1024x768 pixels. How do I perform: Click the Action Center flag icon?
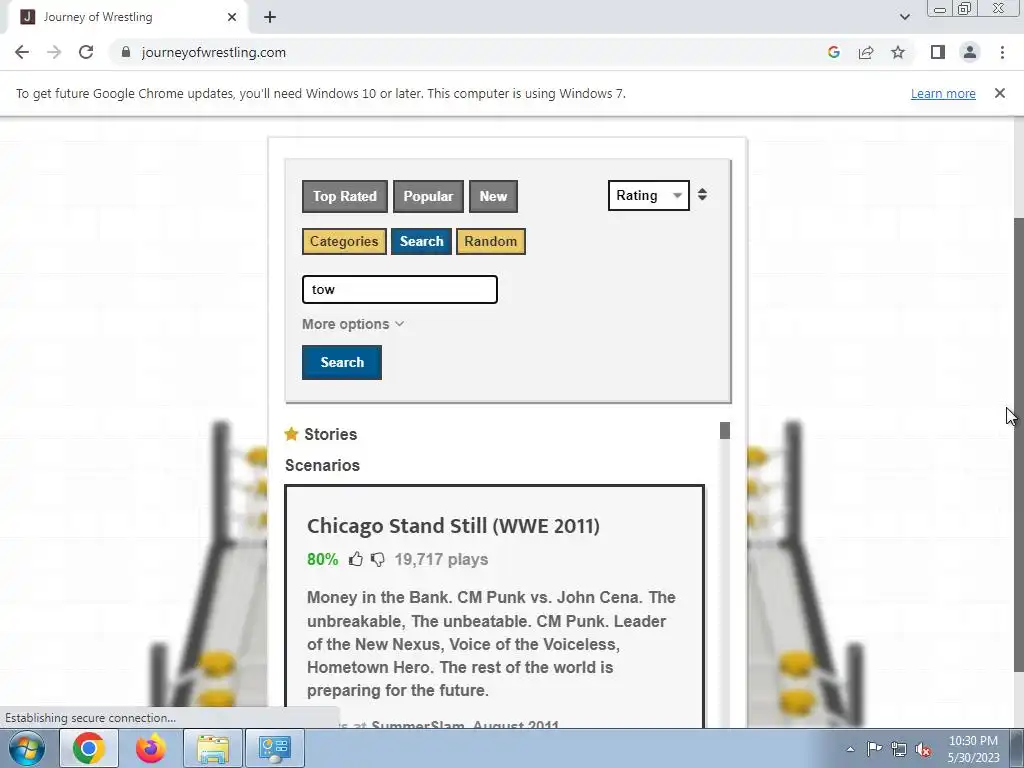pyautogui.click(x=874, y=749)
